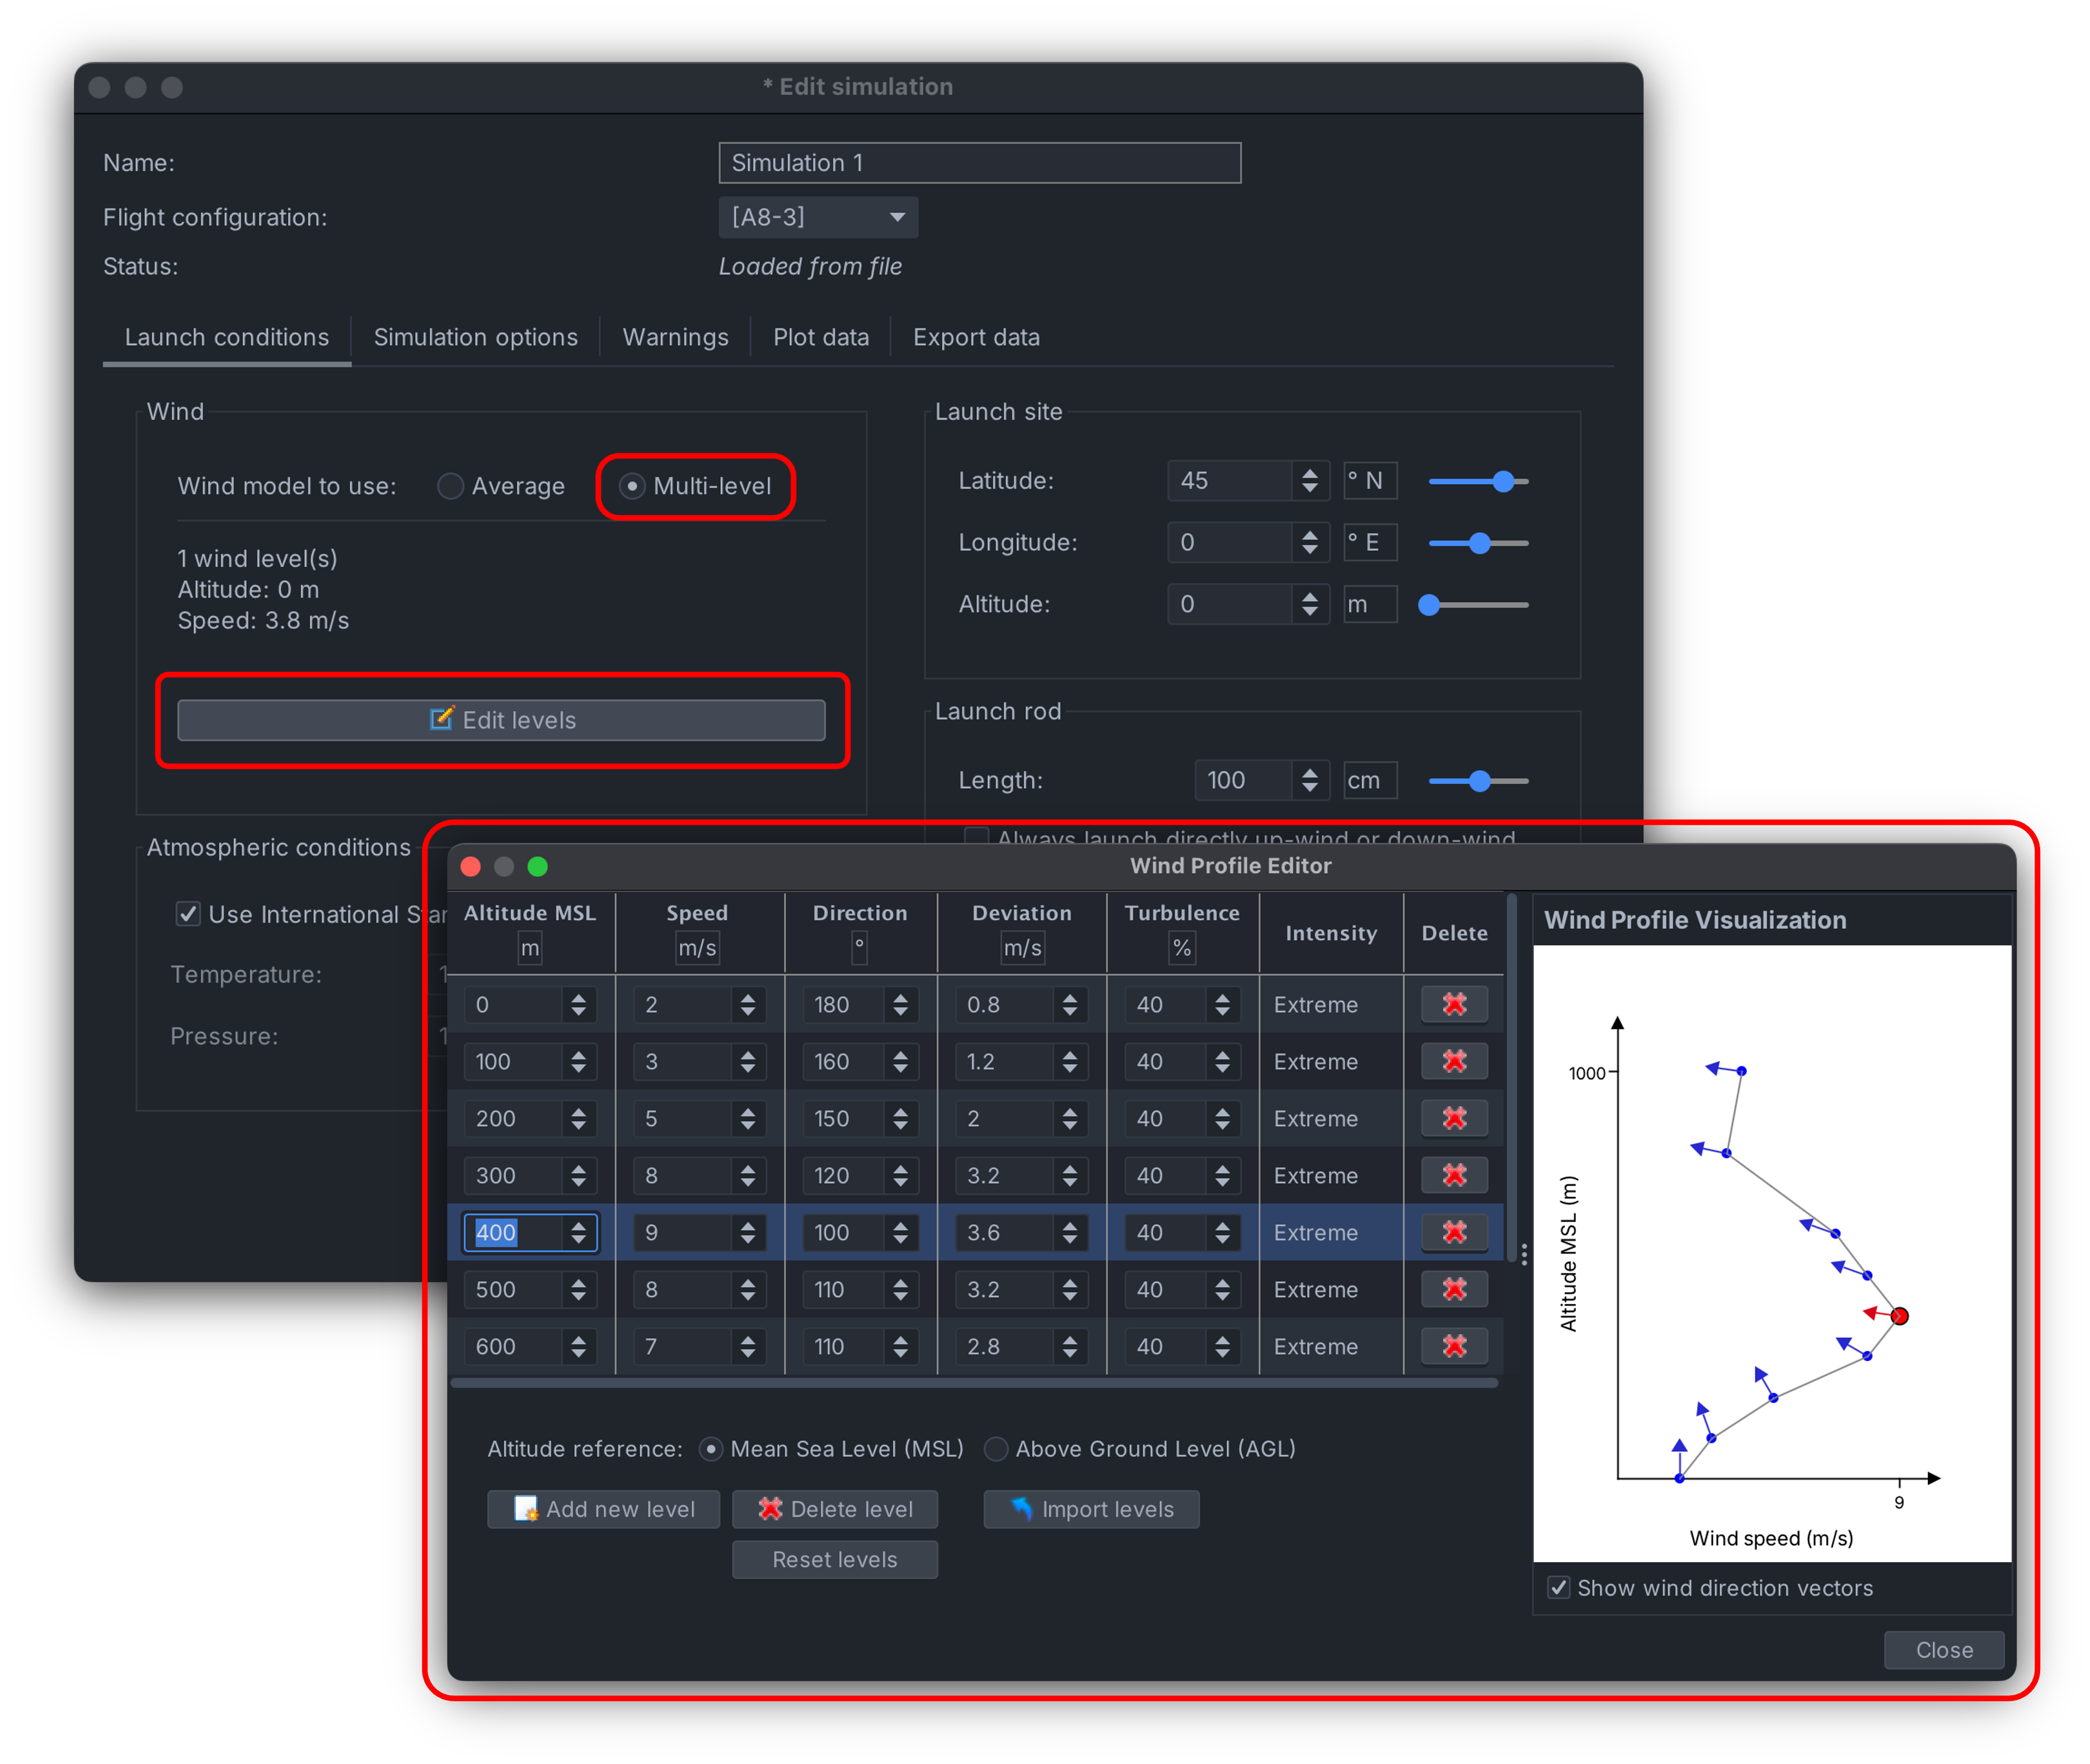Click the Add new level button
Viewport: 2090px width, 1764px height.
[603, 1509]
